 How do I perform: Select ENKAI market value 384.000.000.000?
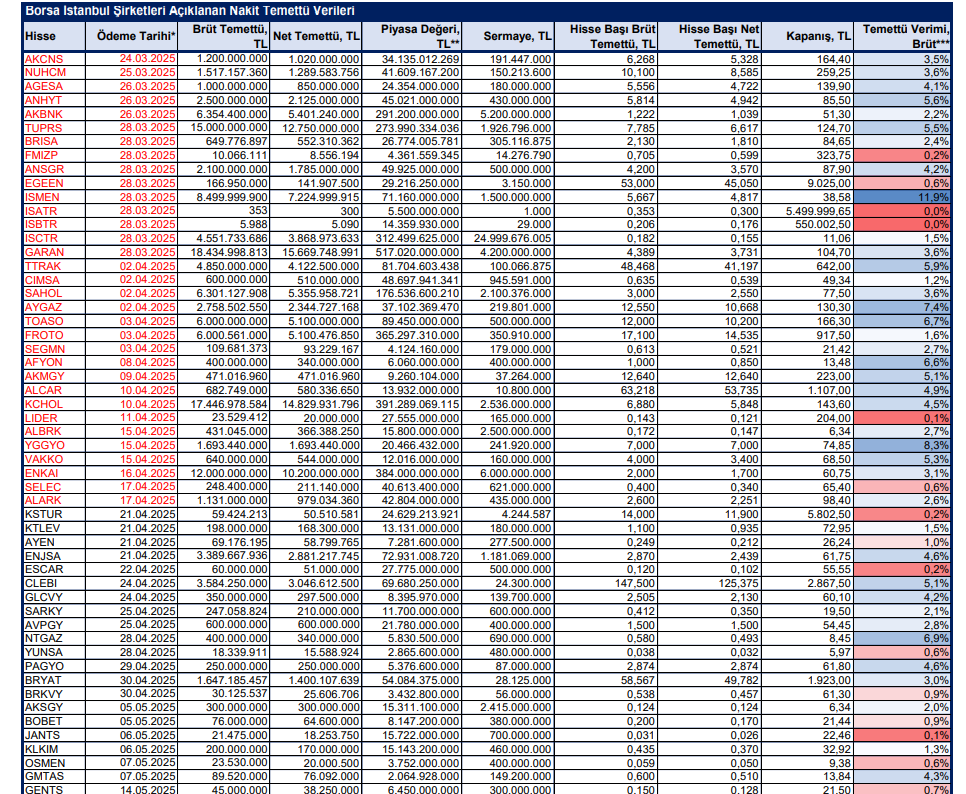point(418,473)
